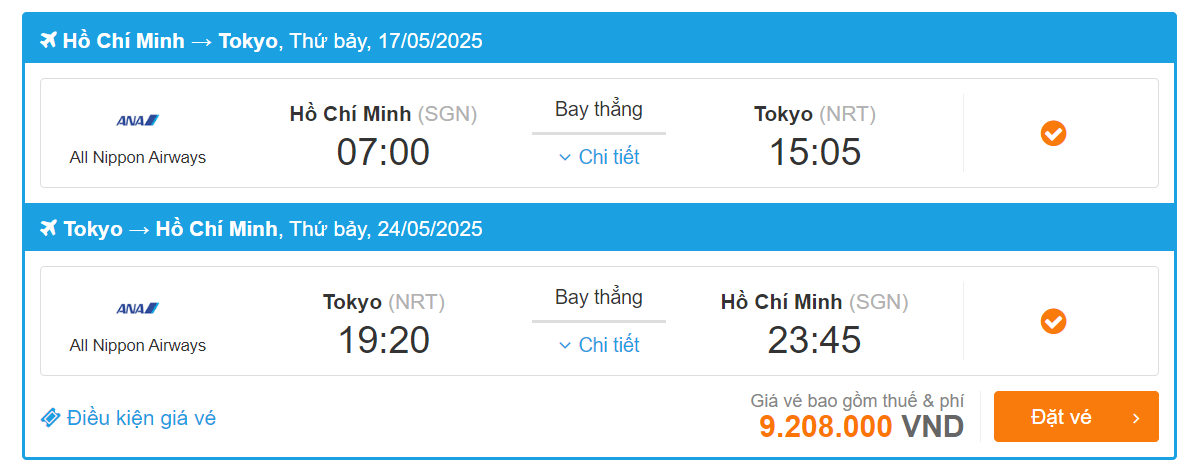
Task: Click the arrow icon on Đặt vé button
Action: pos(1135,418)
